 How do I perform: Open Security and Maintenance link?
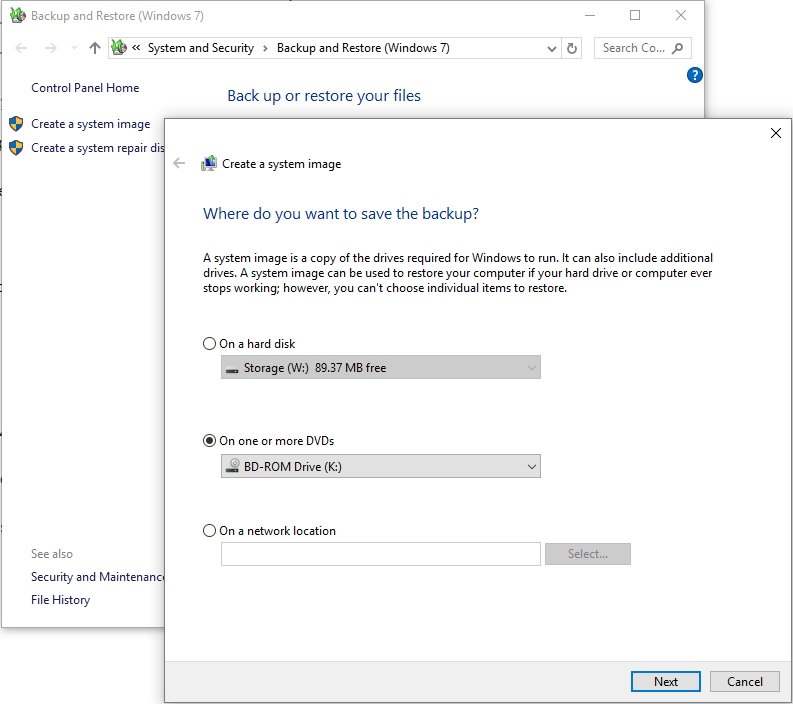coord(98,577)
